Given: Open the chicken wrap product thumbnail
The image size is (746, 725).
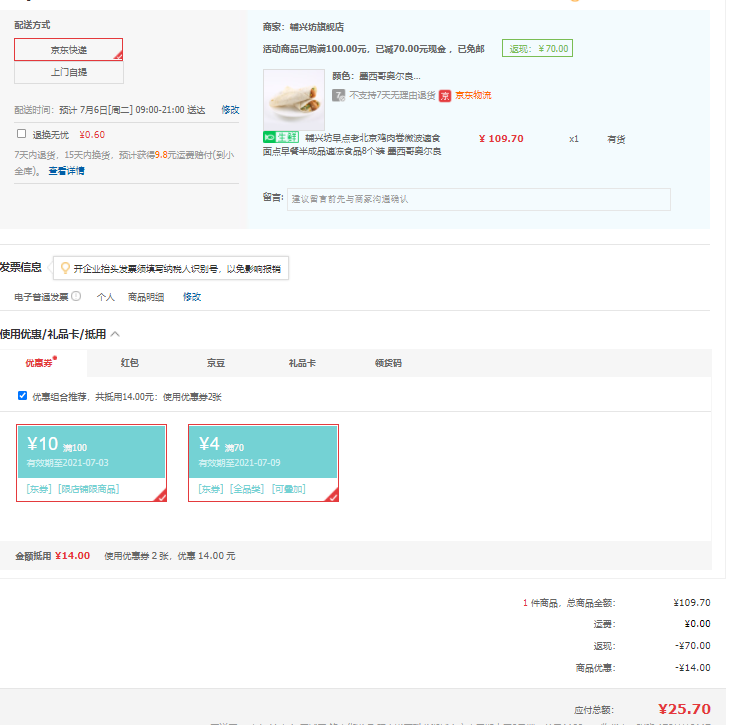Looking at the screenshot, I should coord(294,99).
